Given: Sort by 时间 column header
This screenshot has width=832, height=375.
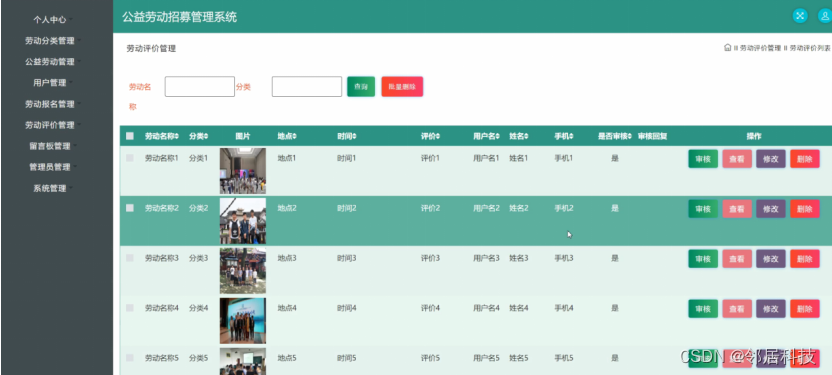Looking at the screenshot, I should point(347,136).
